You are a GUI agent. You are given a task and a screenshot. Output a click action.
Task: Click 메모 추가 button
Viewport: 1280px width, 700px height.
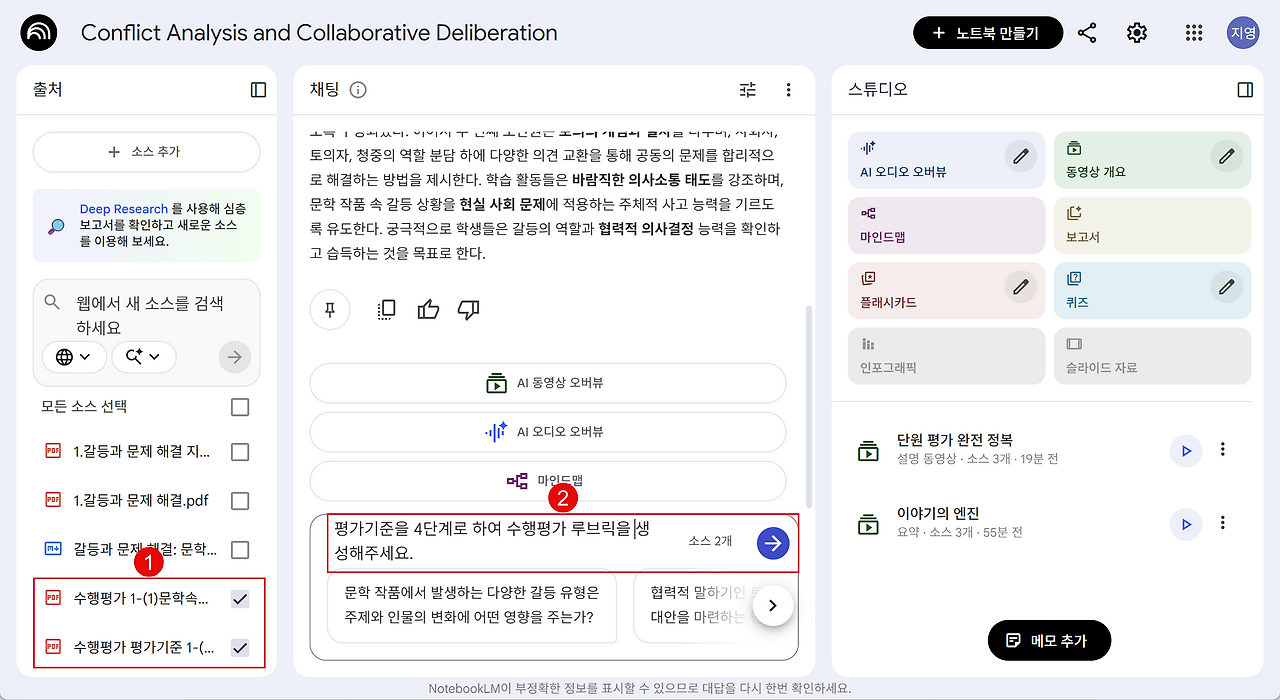click(x=1049, y=640)
